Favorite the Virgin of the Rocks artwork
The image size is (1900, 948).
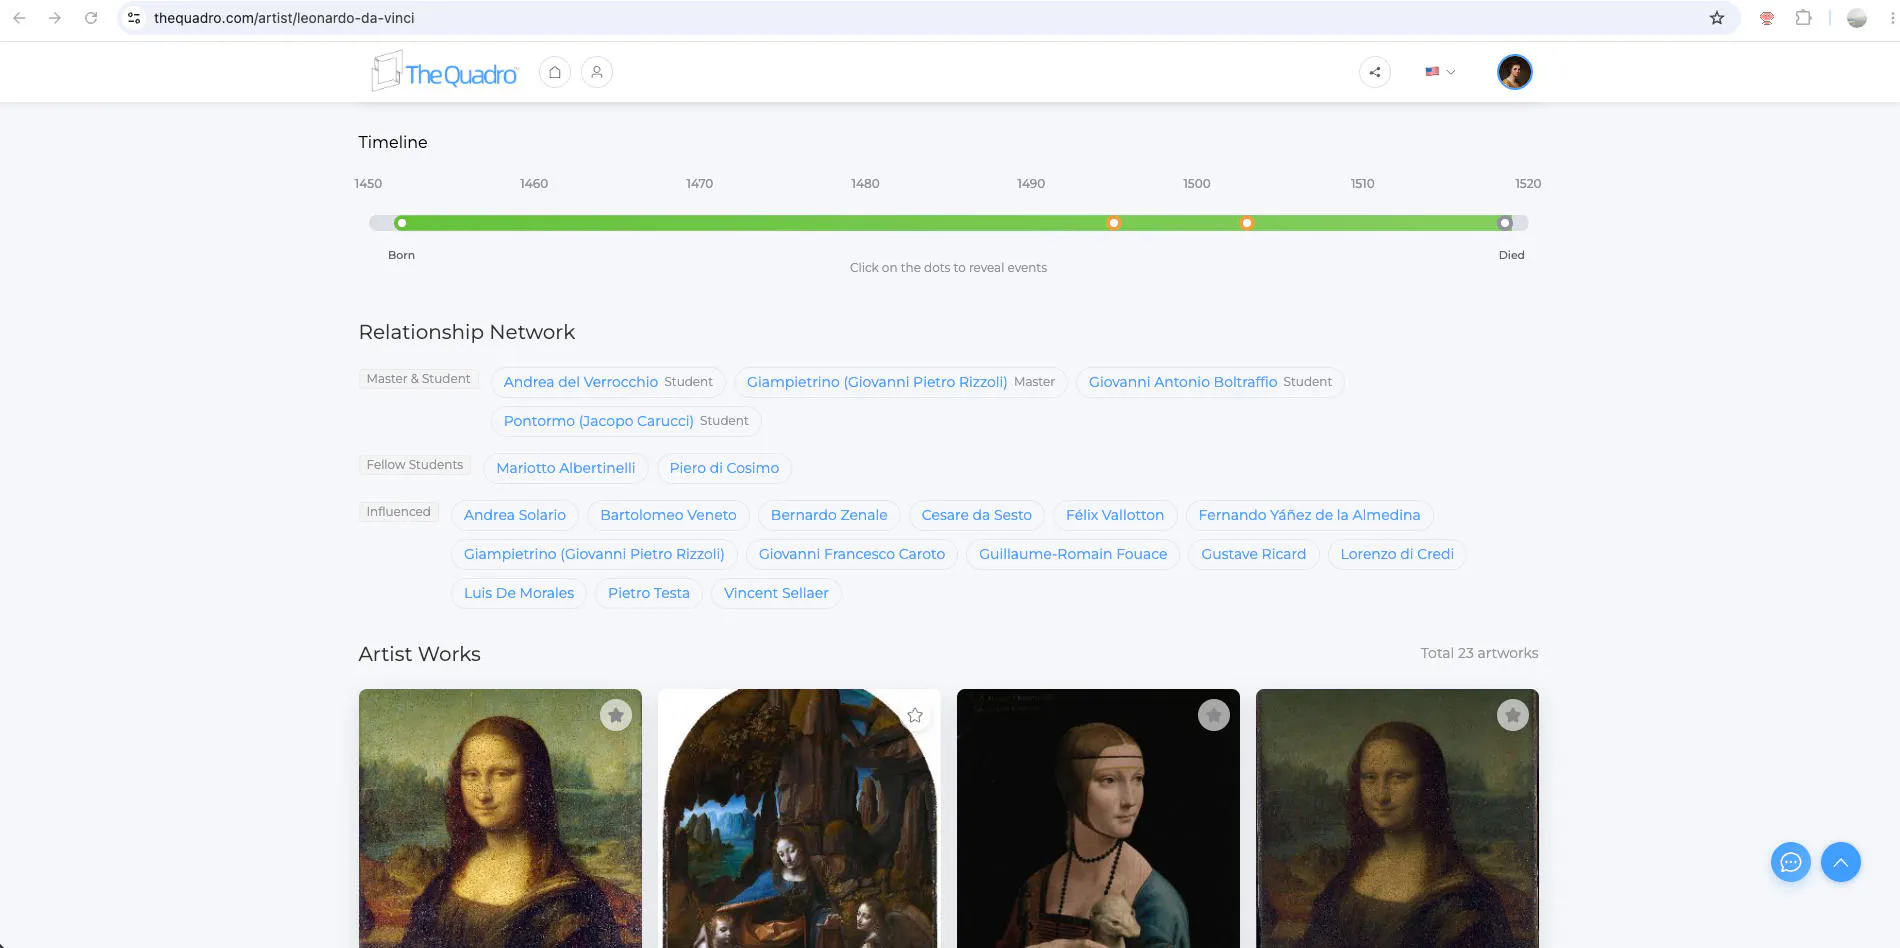tap(915, 715)
